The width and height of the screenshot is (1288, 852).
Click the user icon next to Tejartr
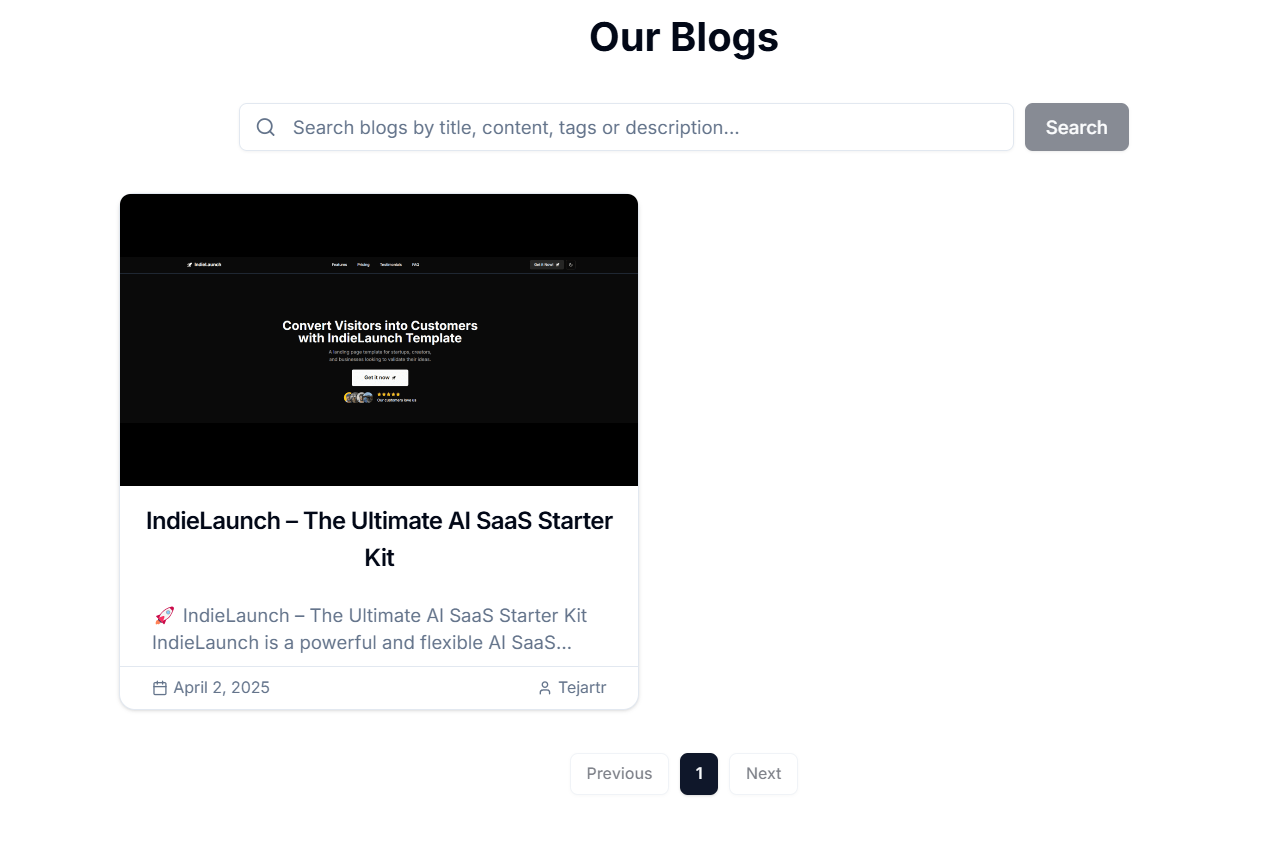coord(545,688)
